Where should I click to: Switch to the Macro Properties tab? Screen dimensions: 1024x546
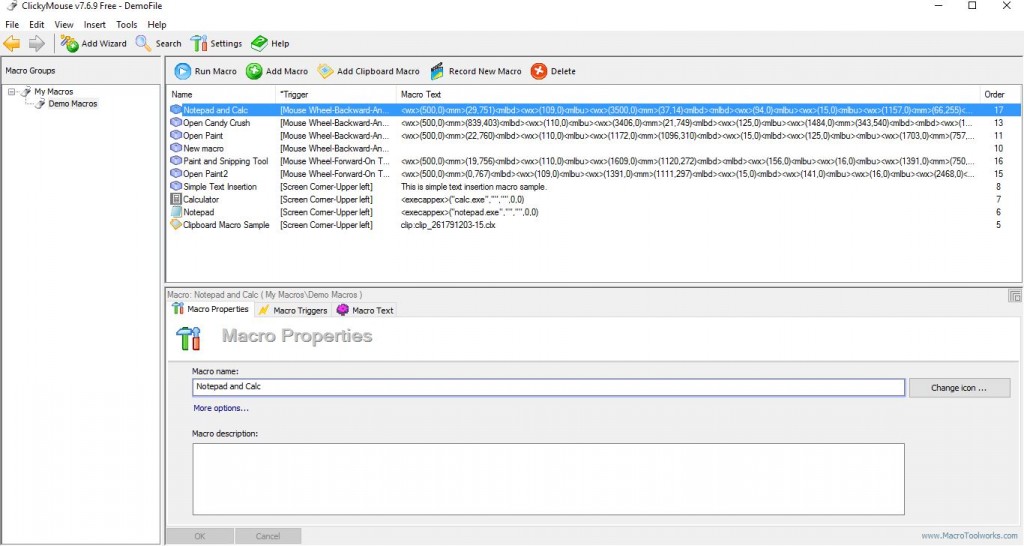pos(211,310)
